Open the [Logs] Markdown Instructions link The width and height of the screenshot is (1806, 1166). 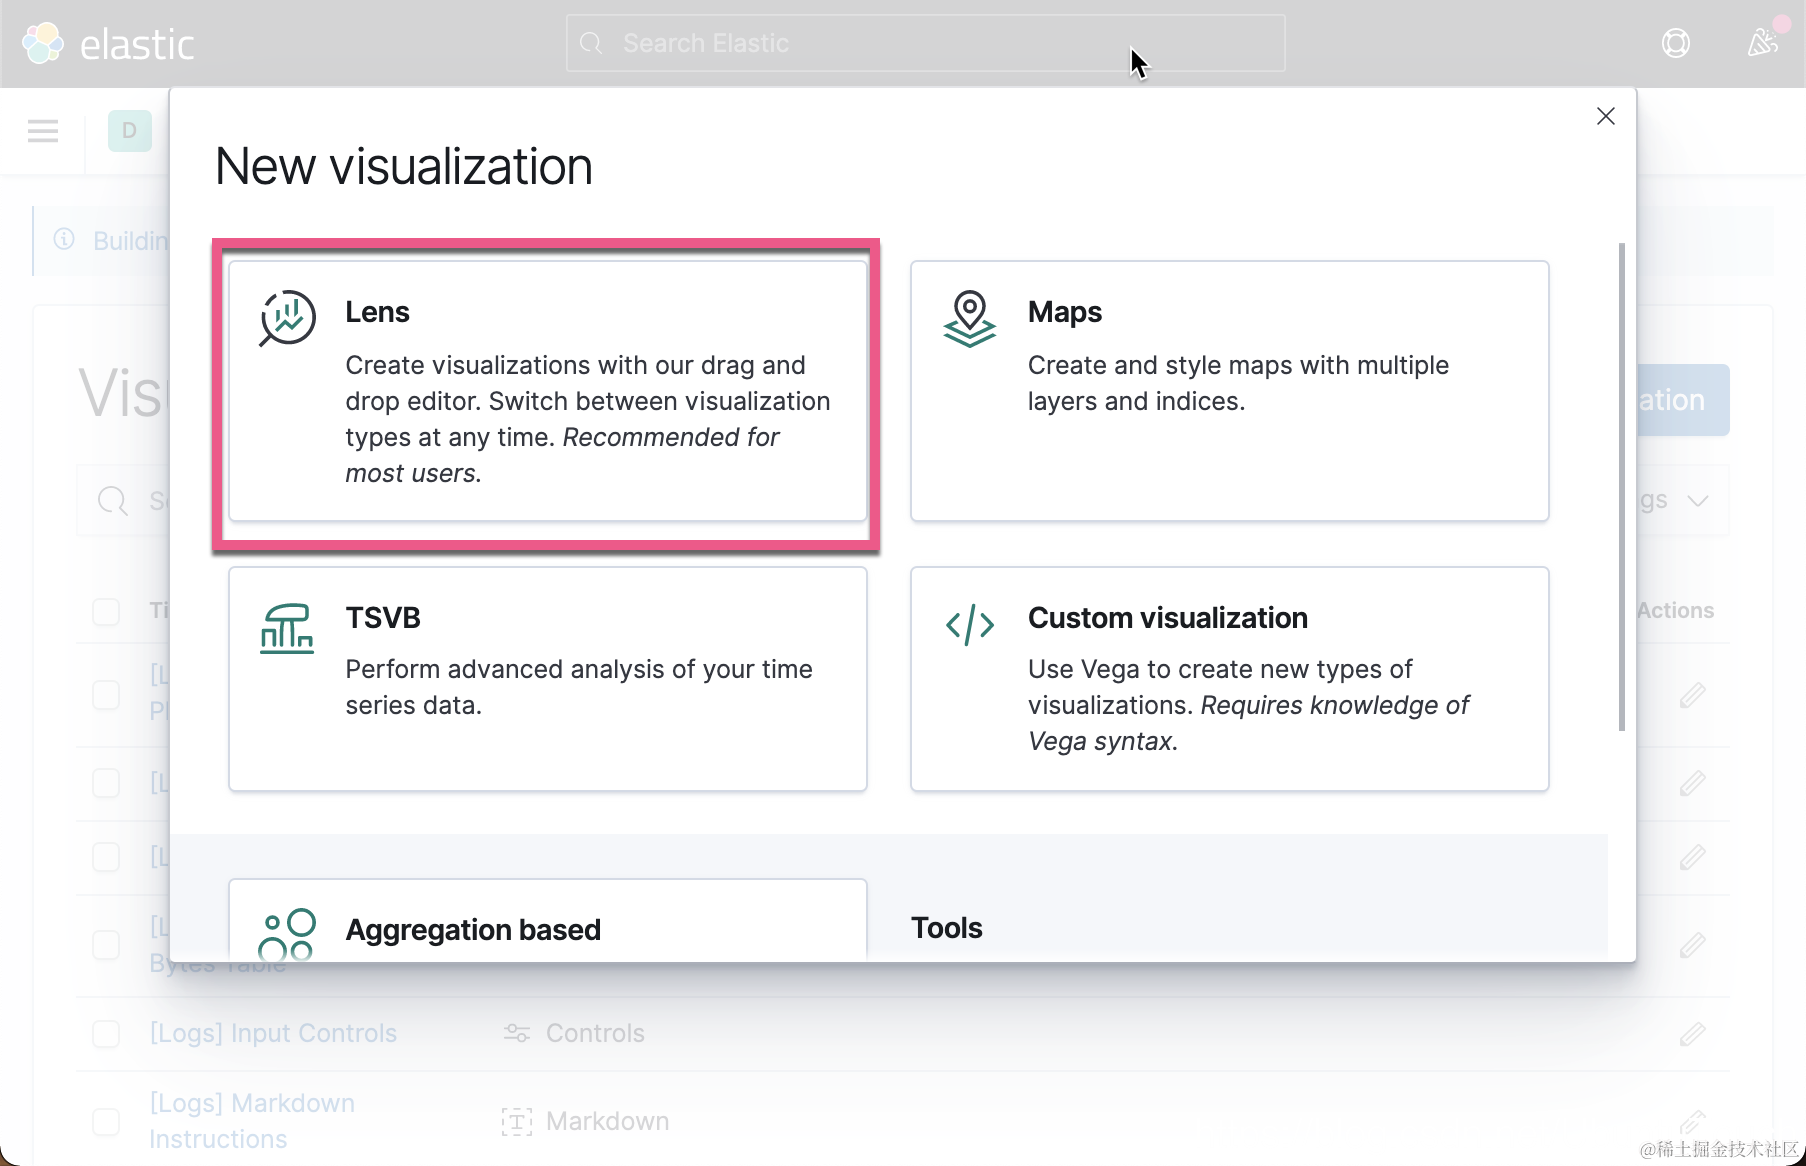point(252,1121)
